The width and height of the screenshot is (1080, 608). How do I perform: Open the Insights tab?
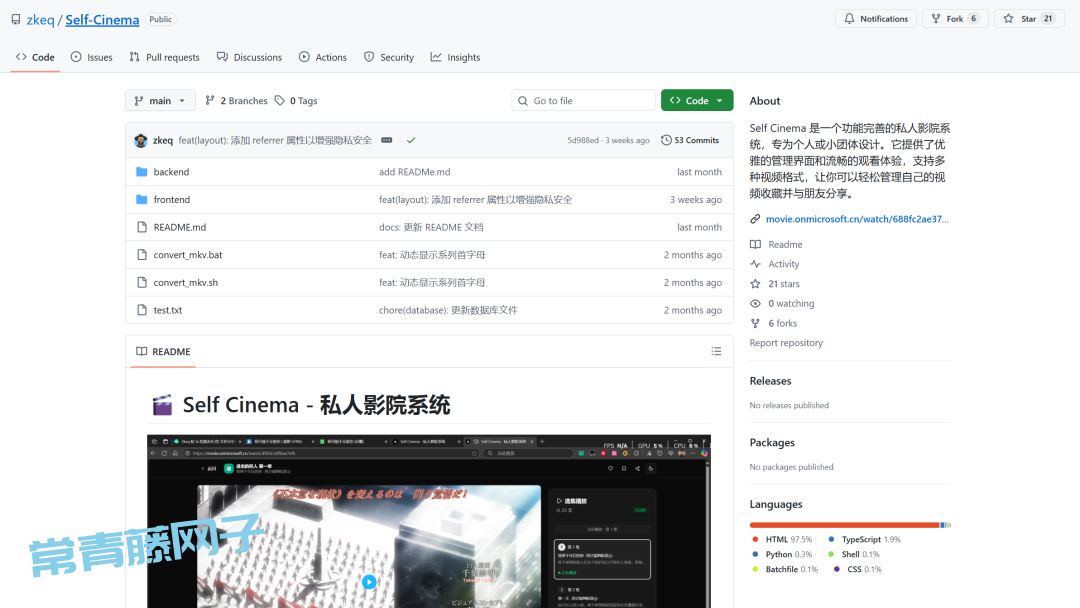click(455, 58)
